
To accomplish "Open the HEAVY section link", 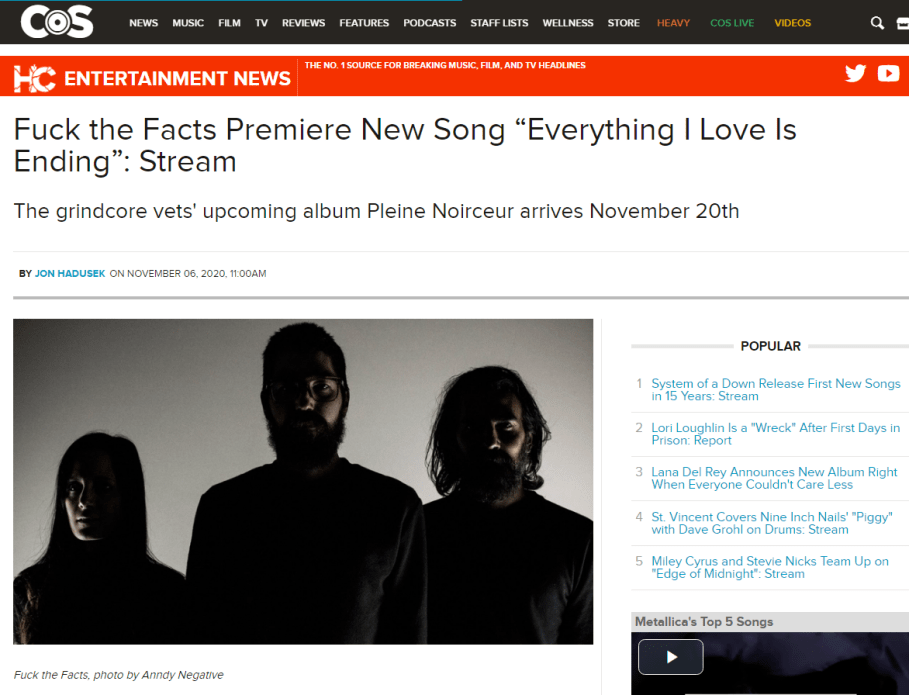I will point(673,23).
